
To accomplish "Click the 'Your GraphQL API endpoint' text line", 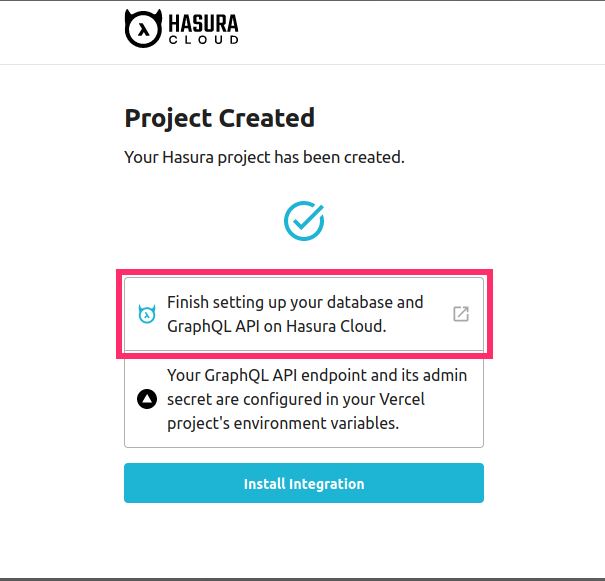I will [310, 377].
